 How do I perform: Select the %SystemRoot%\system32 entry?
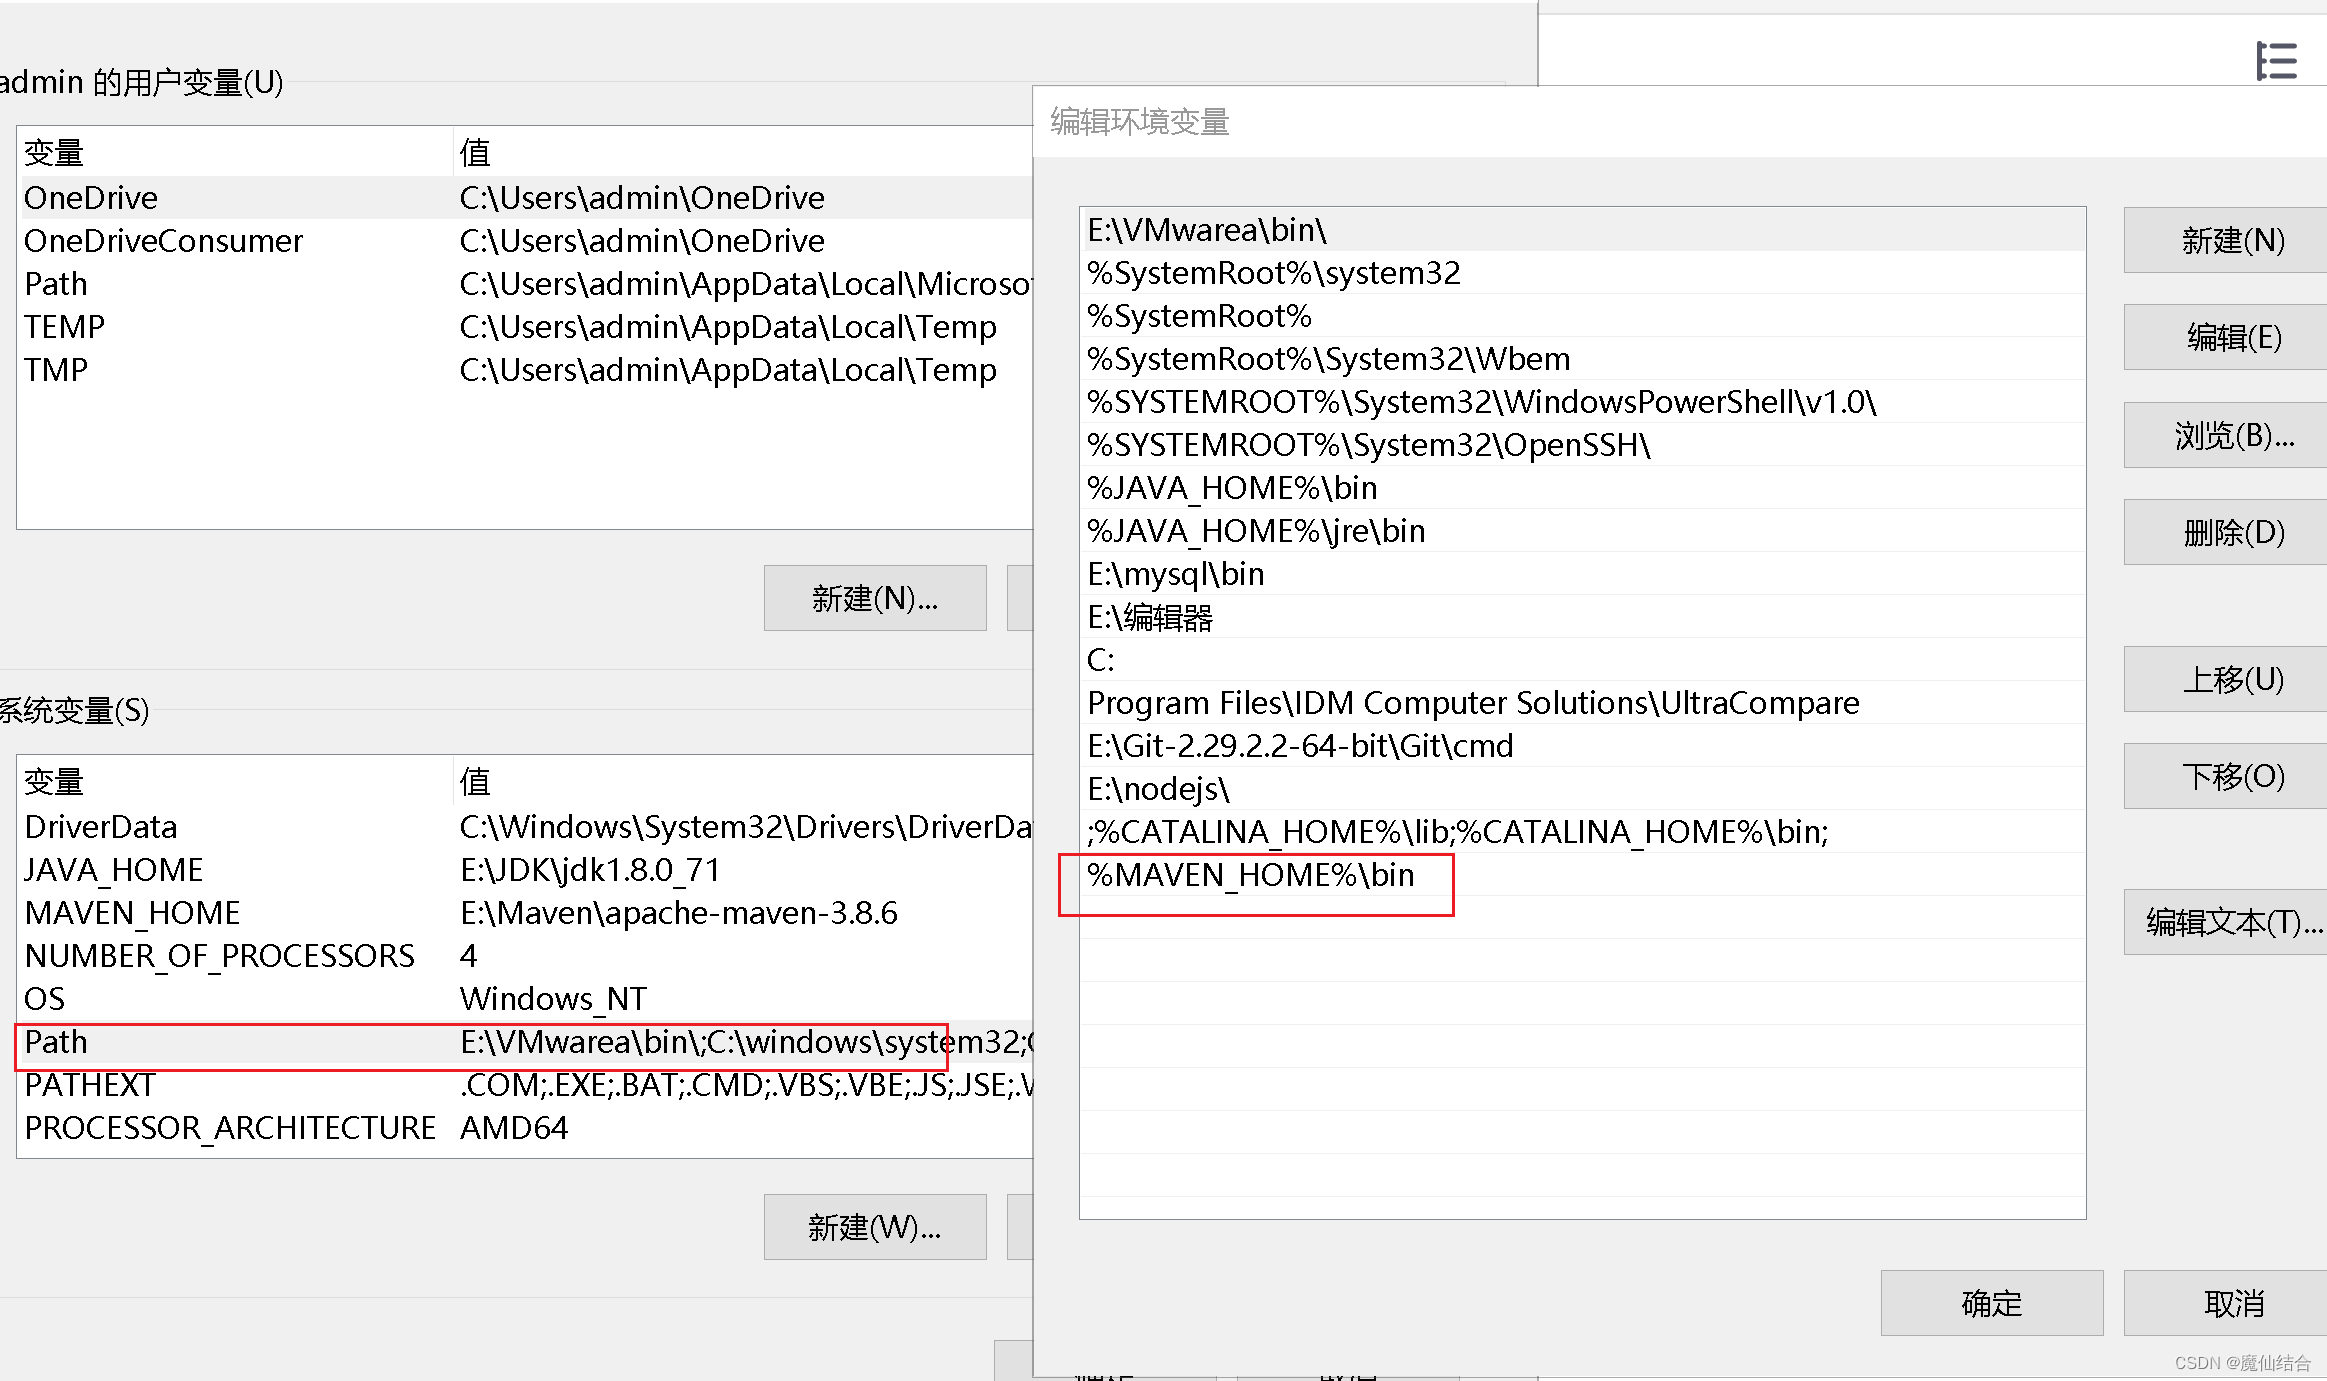[x=1583, y=273]
